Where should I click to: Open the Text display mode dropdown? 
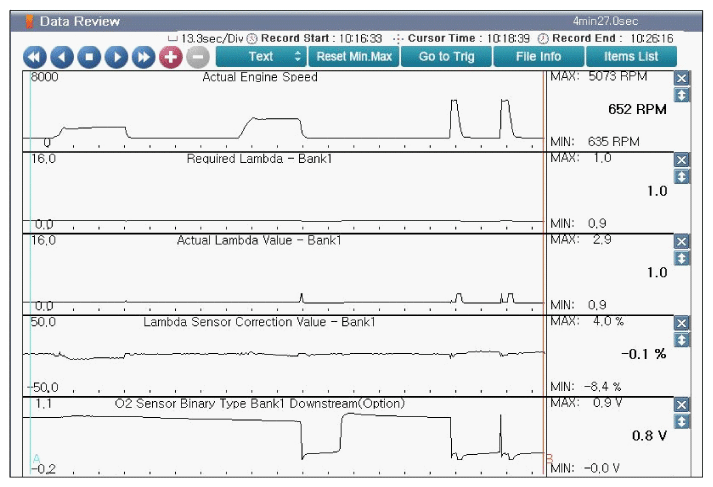[261, 57]
